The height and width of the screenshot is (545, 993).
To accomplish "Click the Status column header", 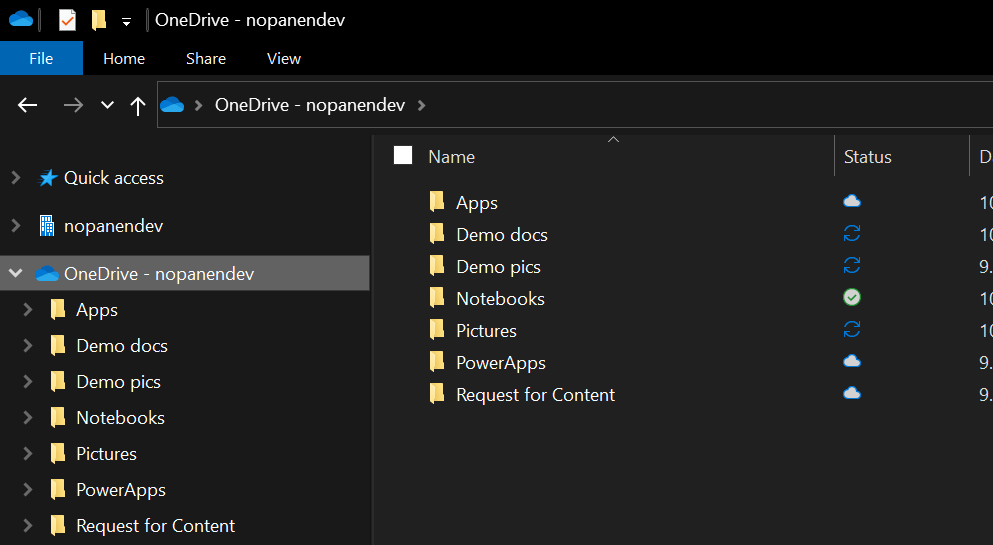I will [x=867, y=157].
